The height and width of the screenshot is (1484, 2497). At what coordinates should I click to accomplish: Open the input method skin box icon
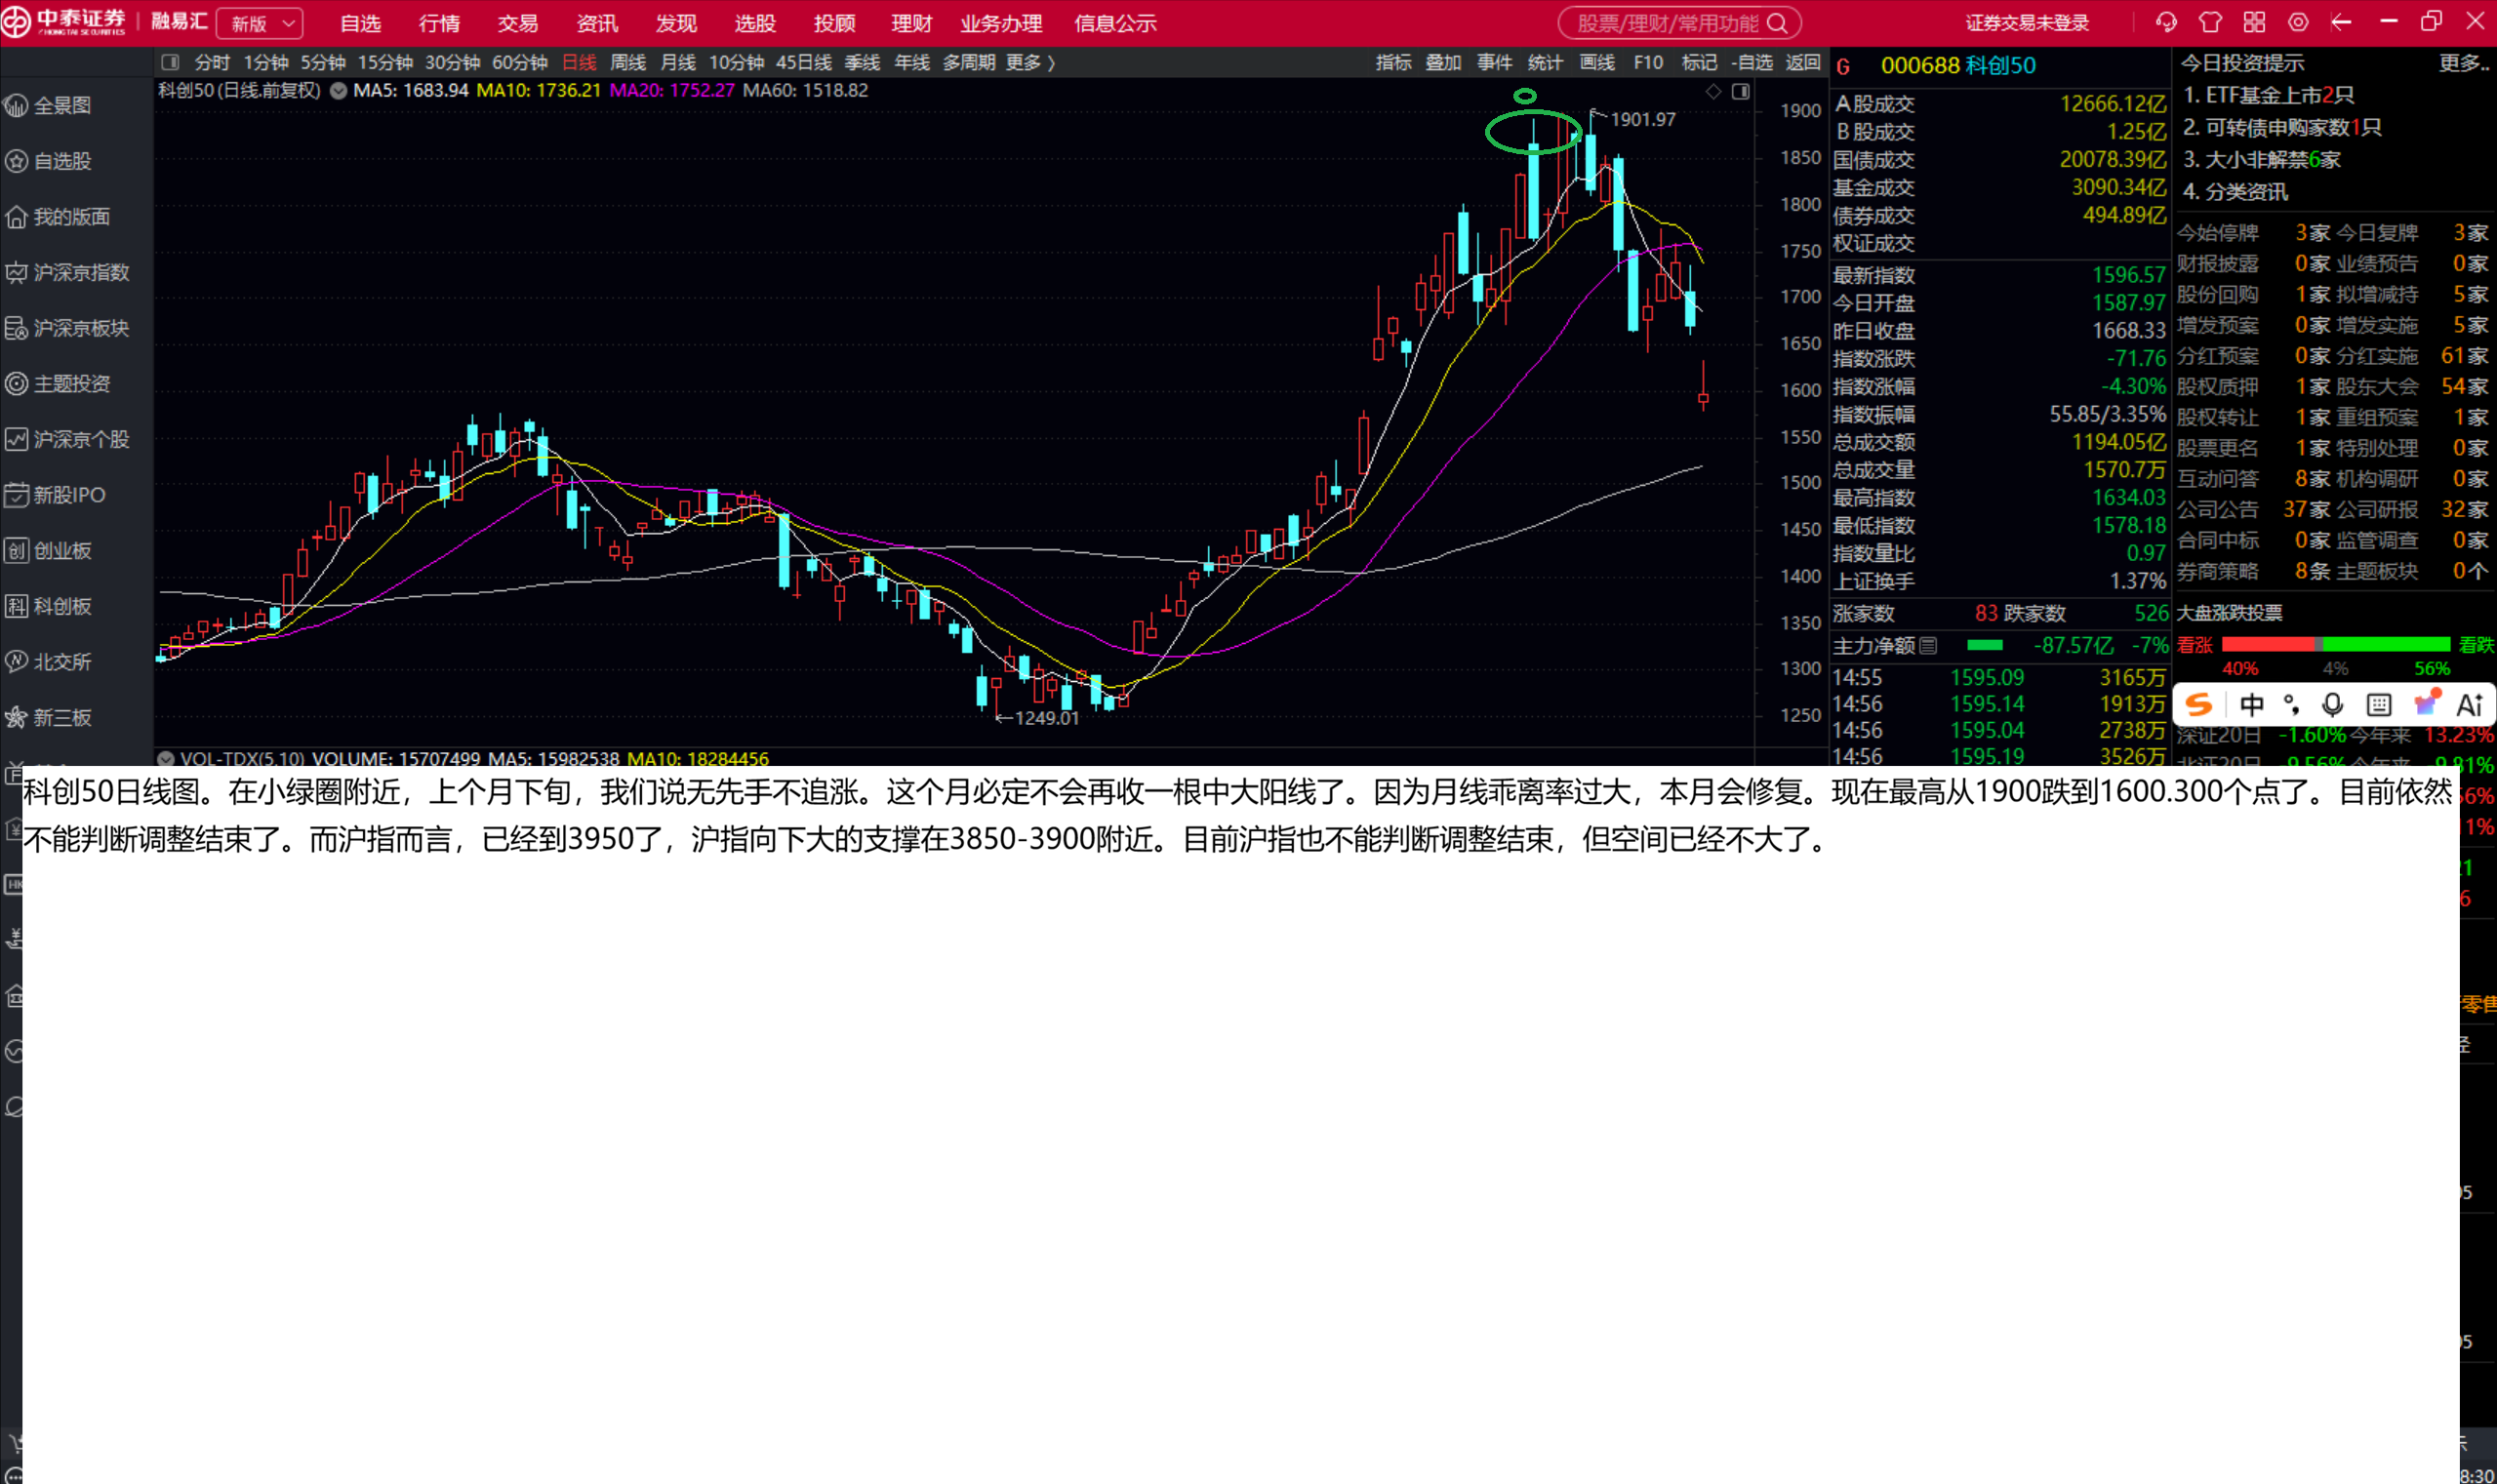(2426, 703)
